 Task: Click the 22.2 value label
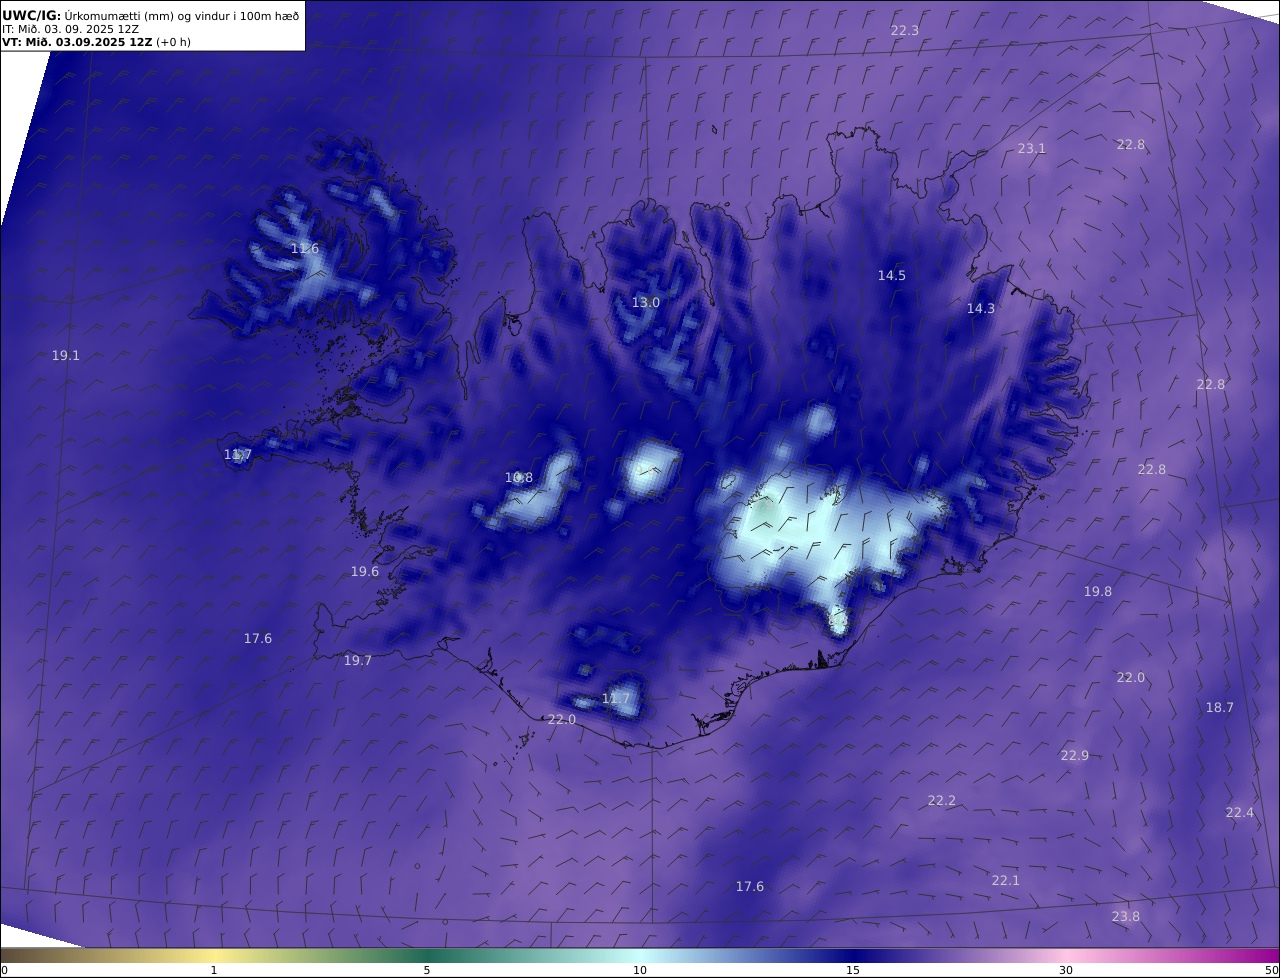click(941, 801)
